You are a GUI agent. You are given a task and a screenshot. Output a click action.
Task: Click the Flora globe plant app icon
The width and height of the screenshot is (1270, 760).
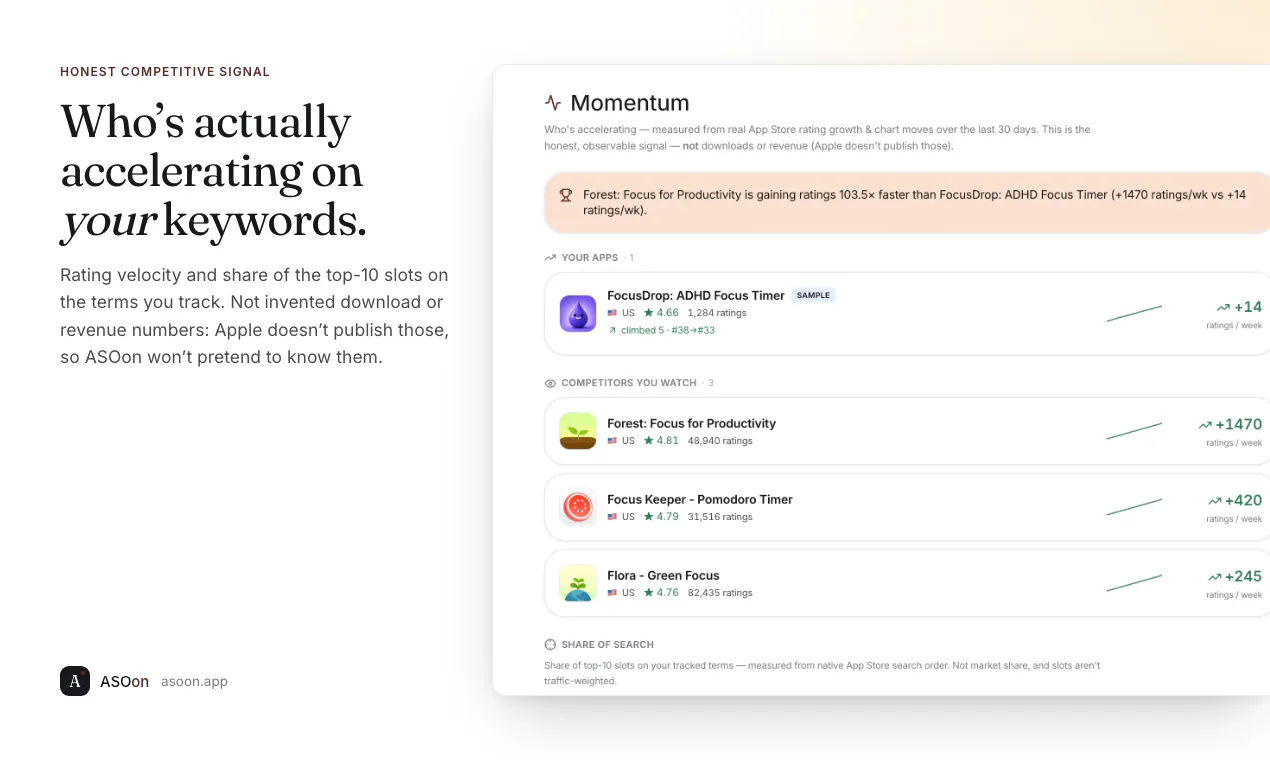(578, 583)
